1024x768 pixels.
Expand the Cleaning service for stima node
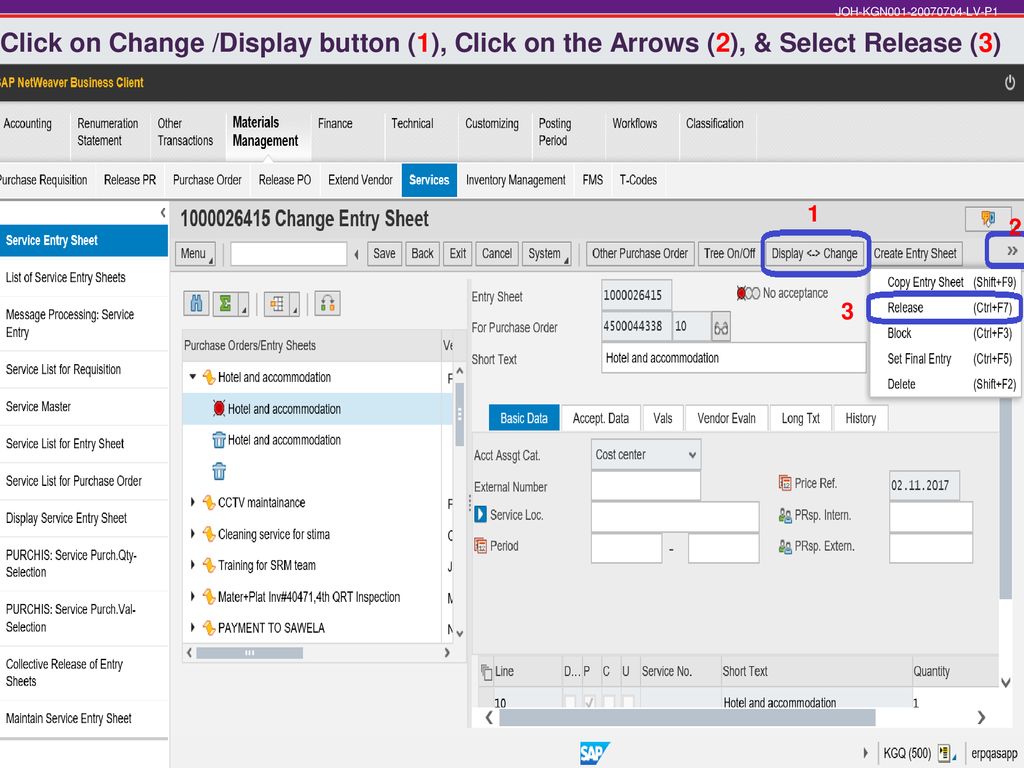(x=193, y=534)
